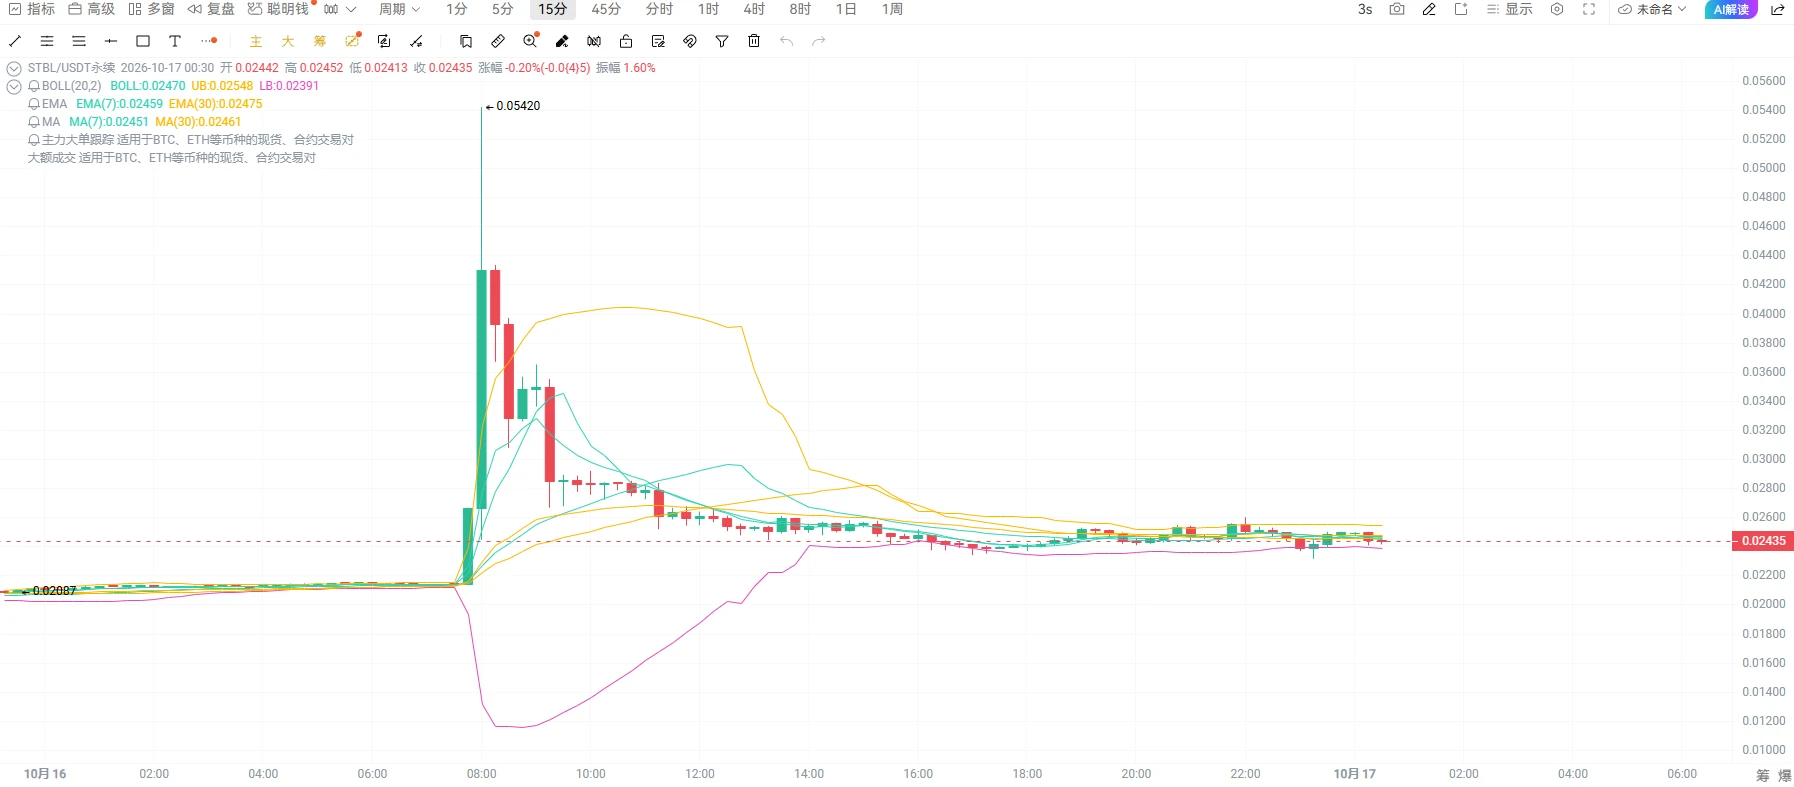Switch to the 1分 timeframe
This screenshot has height=787, width=1794.
[x=457, y=9]
